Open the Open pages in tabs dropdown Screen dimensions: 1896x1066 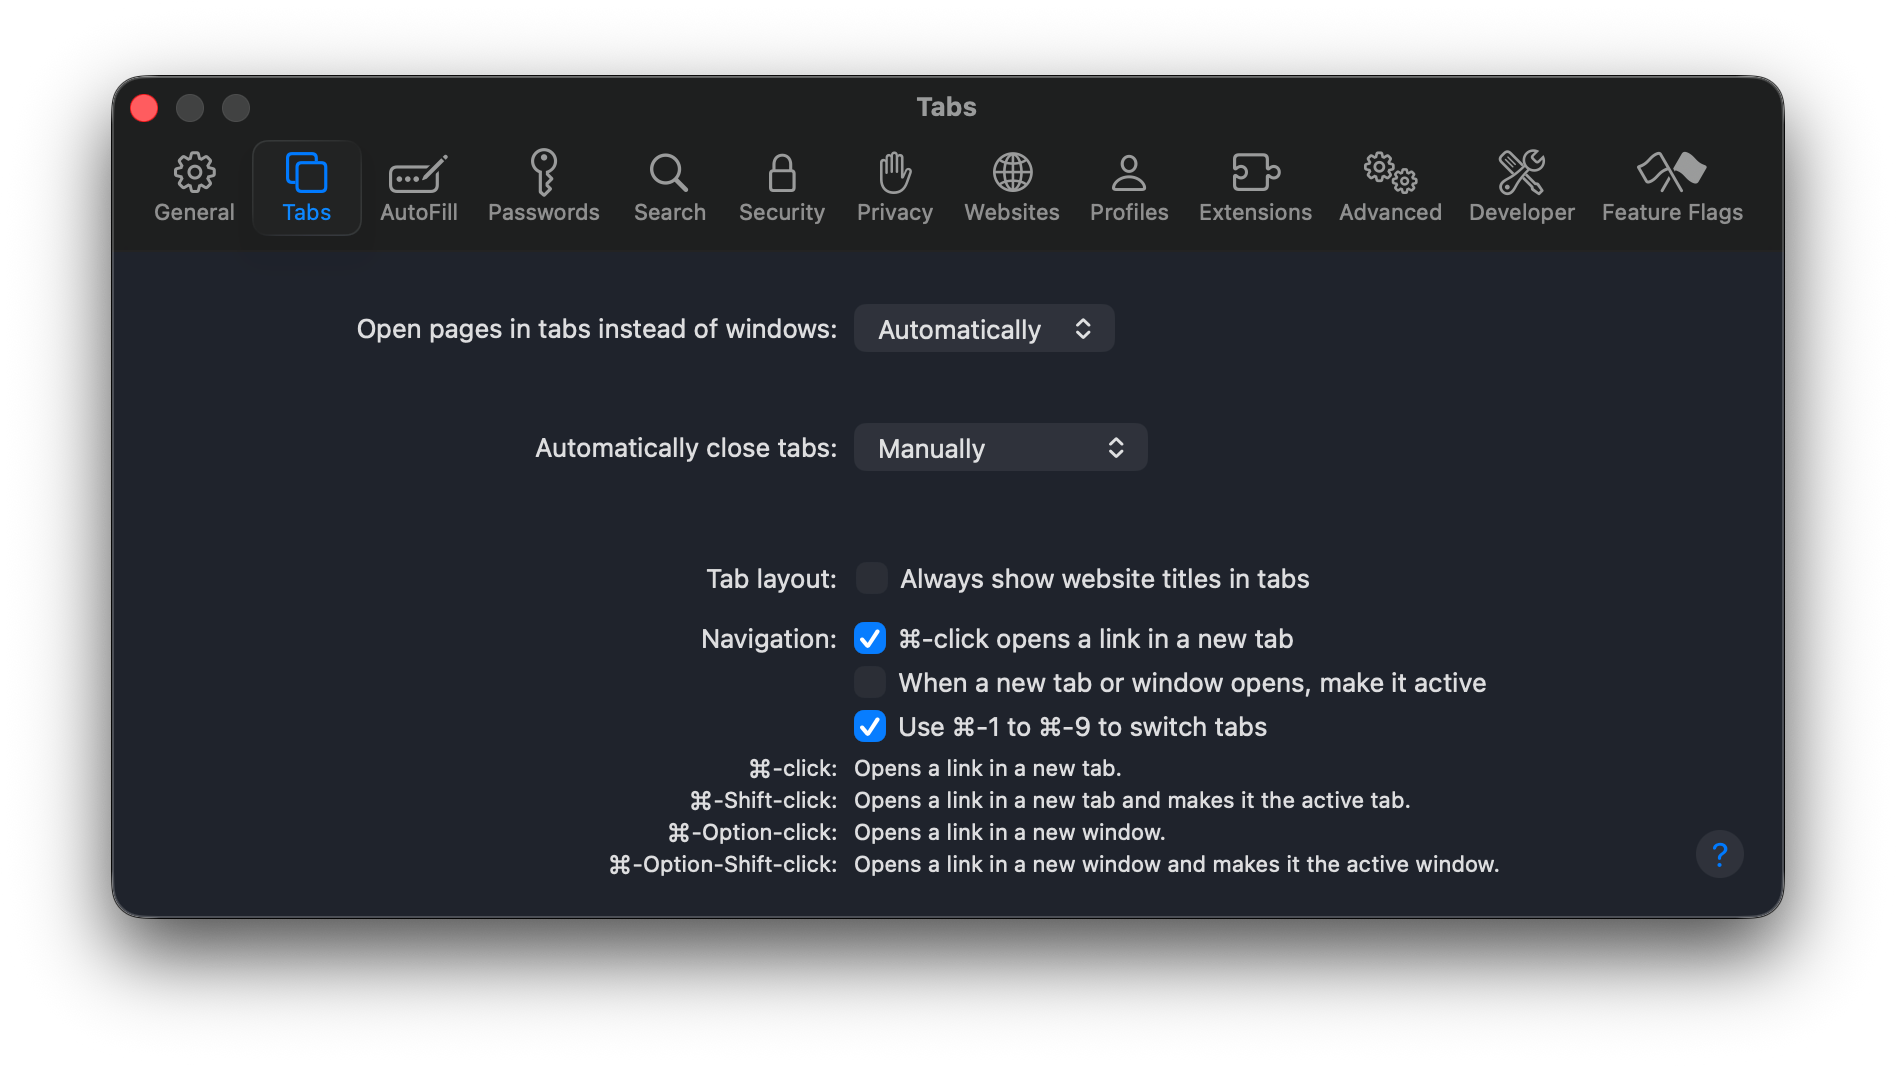(x=983, y=328)
